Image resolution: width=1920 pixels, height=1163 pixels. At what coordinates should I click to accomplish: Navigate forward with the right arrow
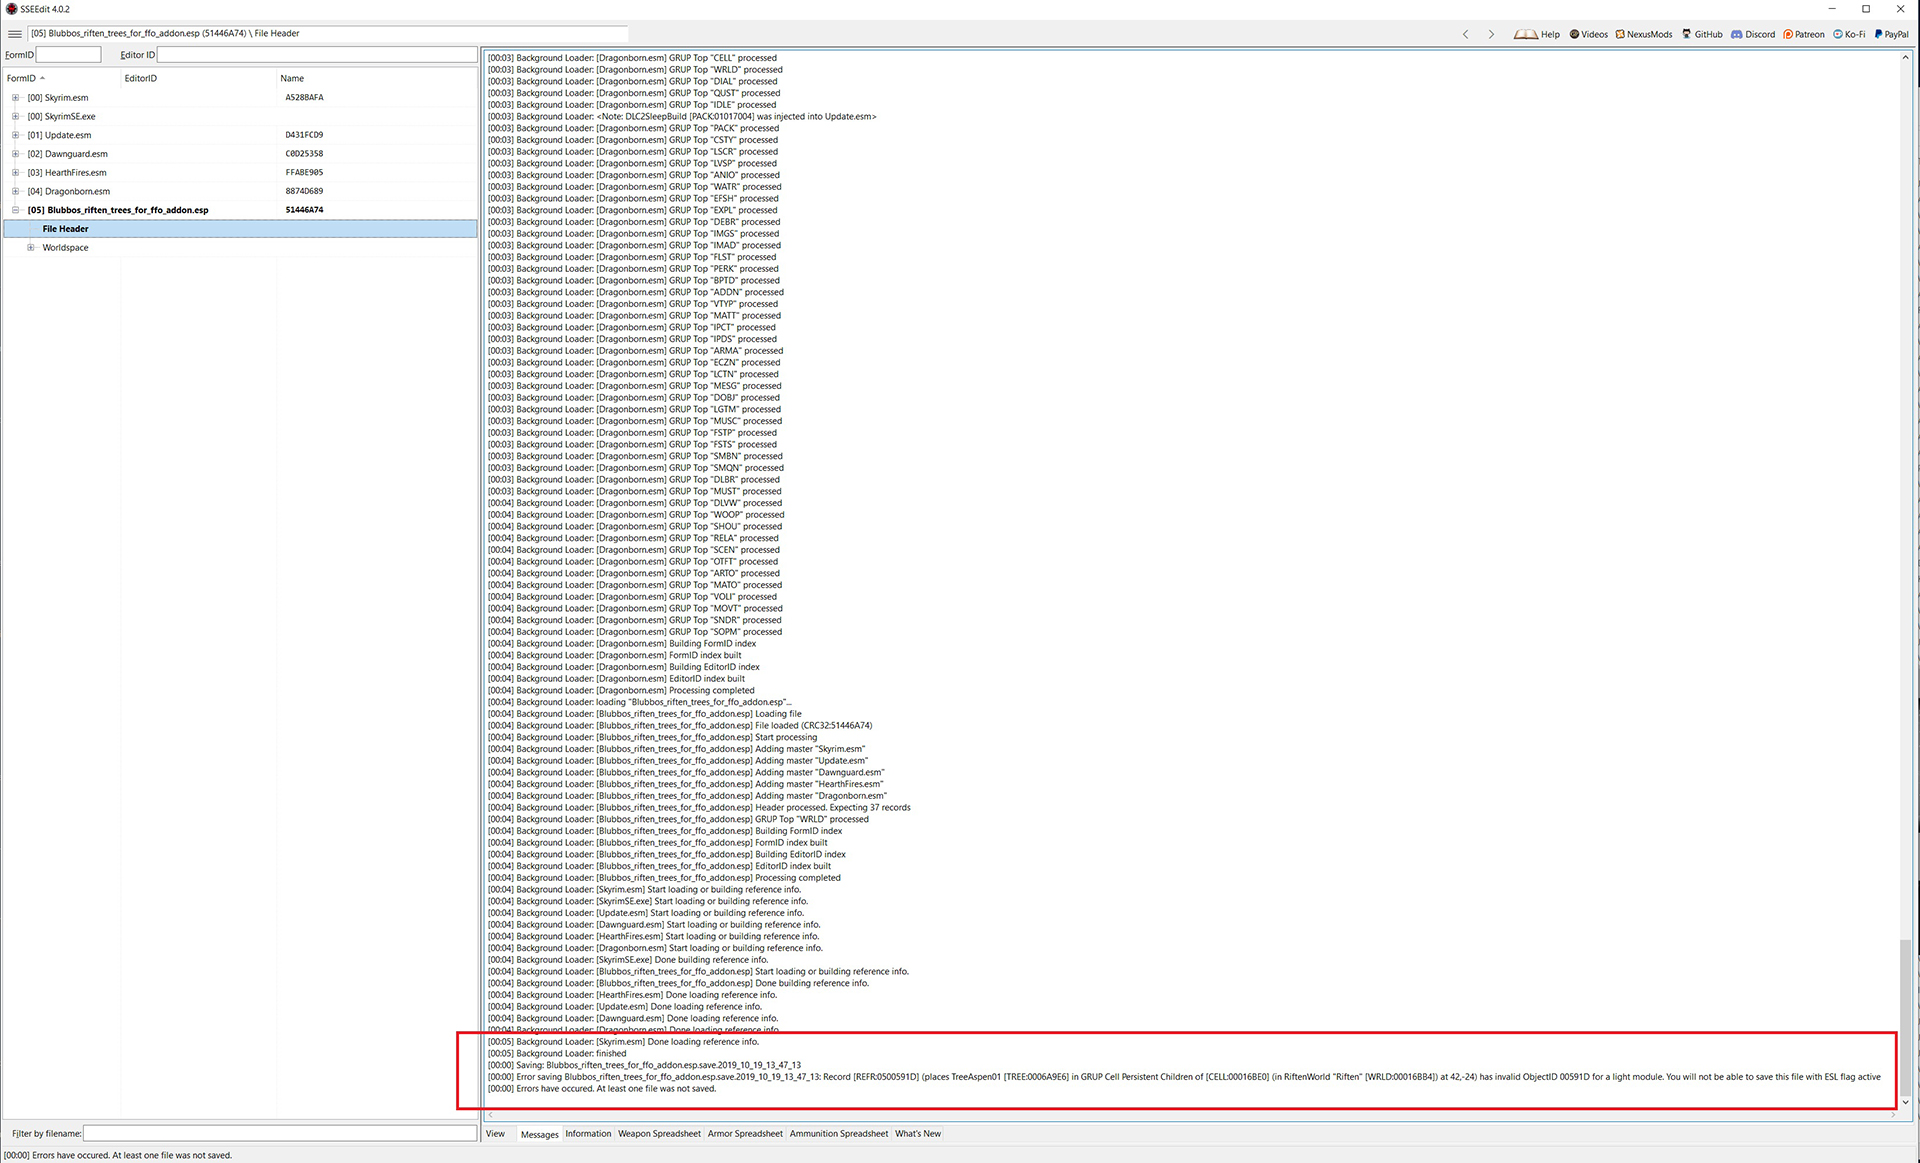[1491, 34]
